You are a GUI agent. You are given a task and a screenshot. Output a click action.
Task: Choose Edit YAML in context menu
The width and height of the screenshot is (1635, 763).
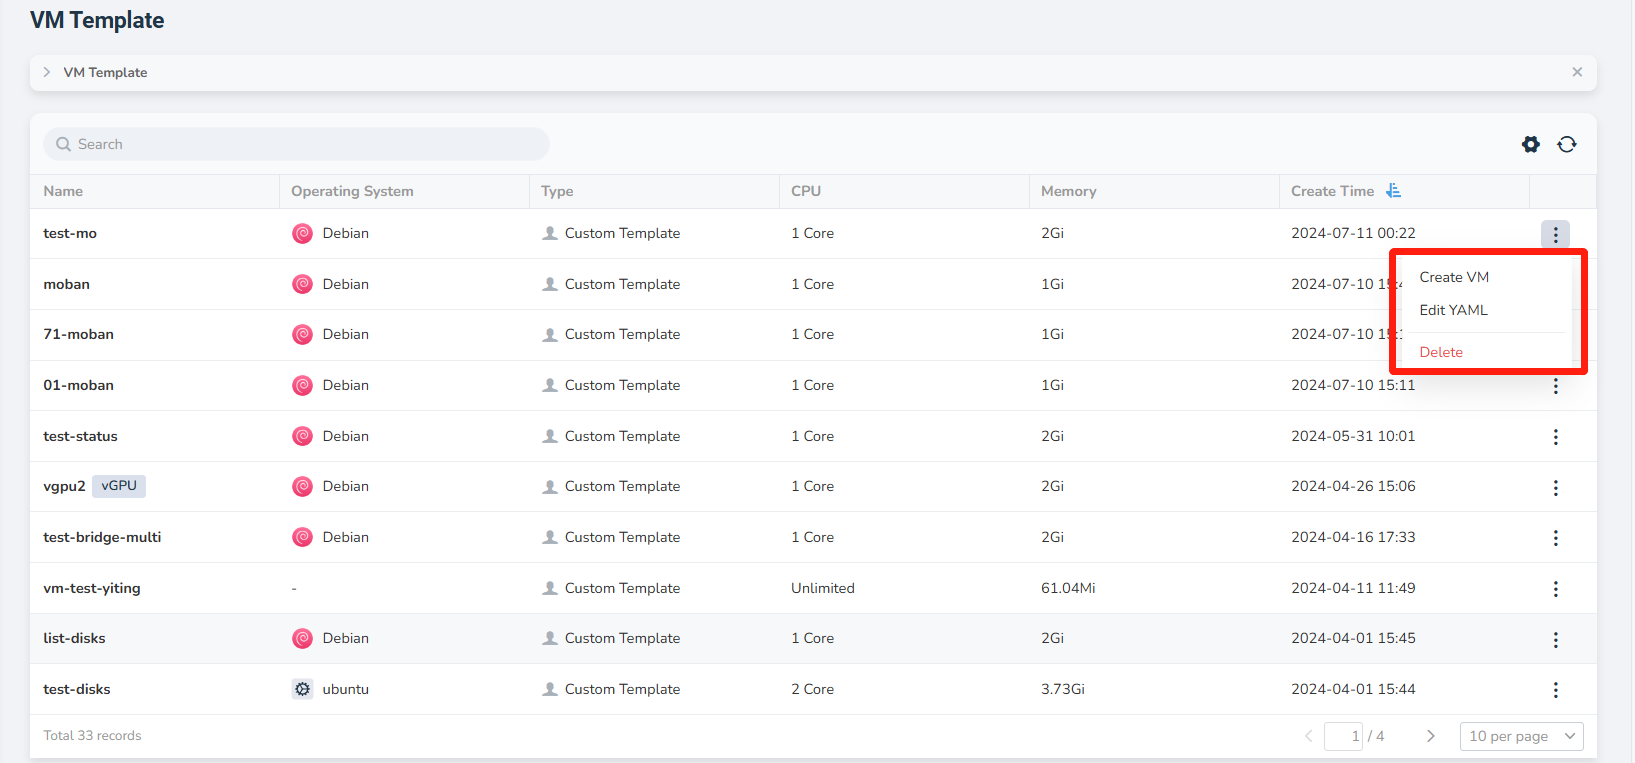pyautogui.click(x=1453, y=310)
